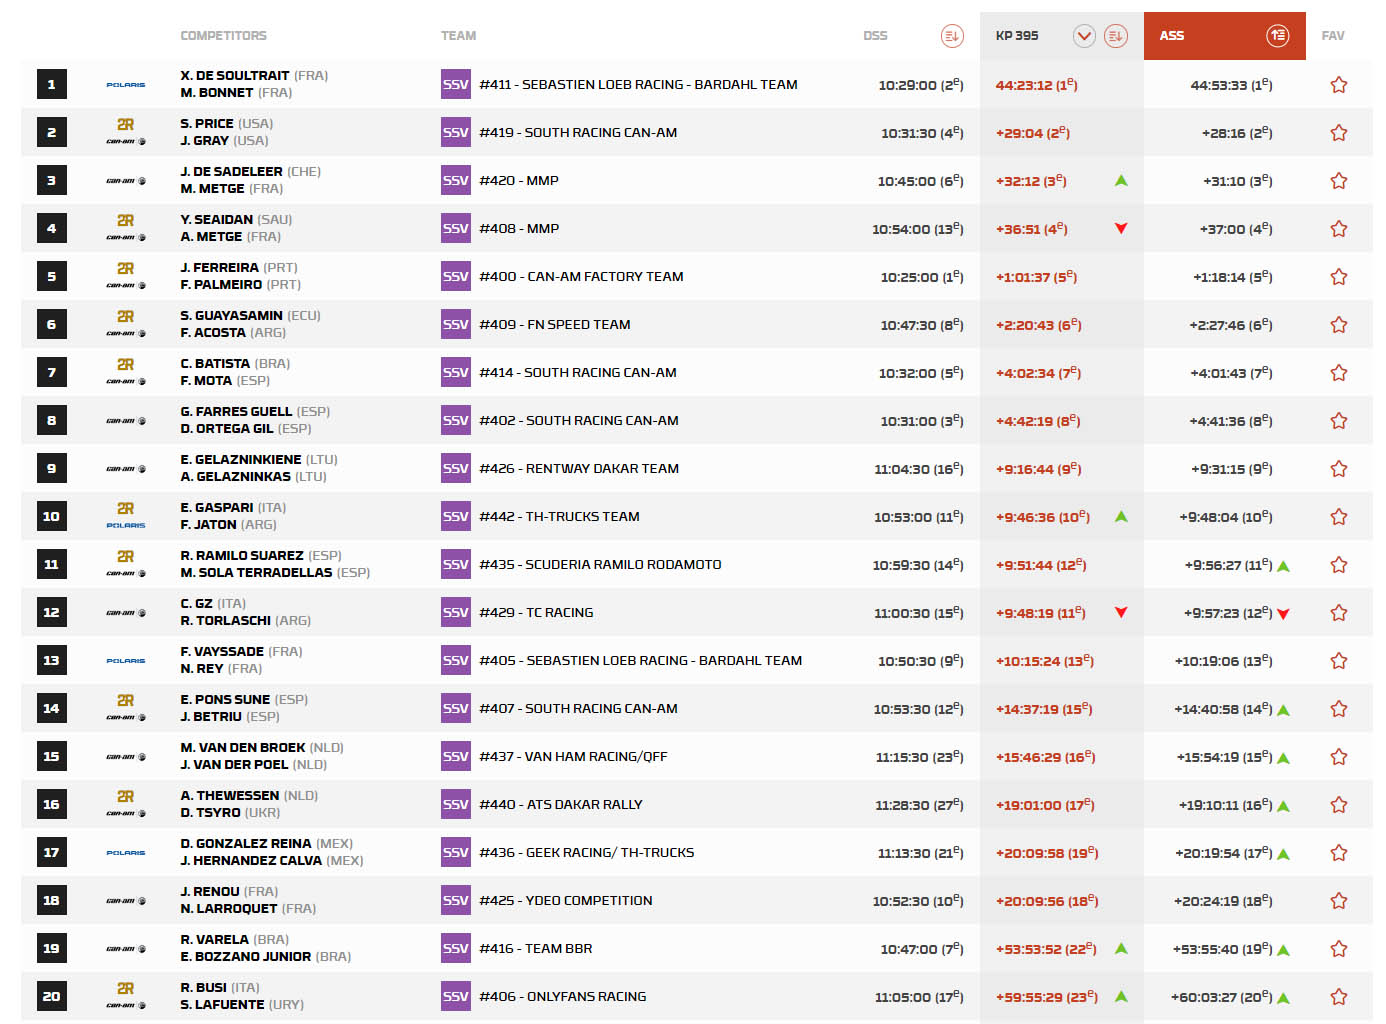Mark #406 OnlyFans Racing as favorite
Screen dimensions: 1386x1024
click(x=1338, y=997)
